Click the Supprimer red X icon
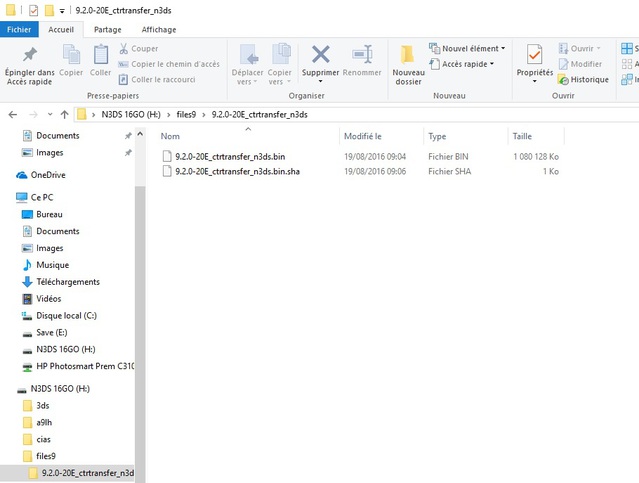The height and width of the screenshot is (483, 639). point(320,55)
